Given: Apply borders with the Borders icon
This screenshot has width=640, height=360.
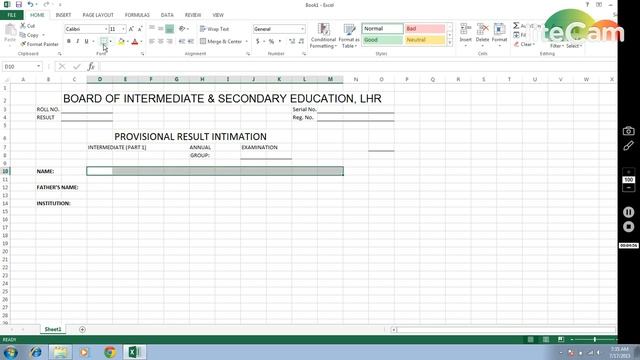Looking at the screenshot, I should click(x=104, y=41).
